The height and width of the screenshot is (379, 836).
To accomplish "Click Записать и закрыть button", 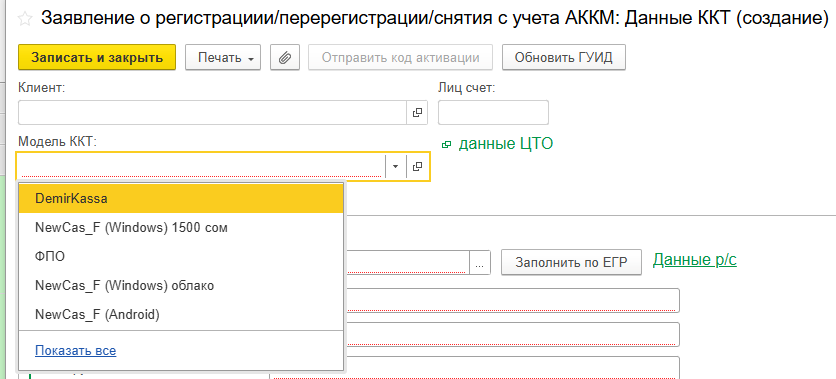I will 97,58.
